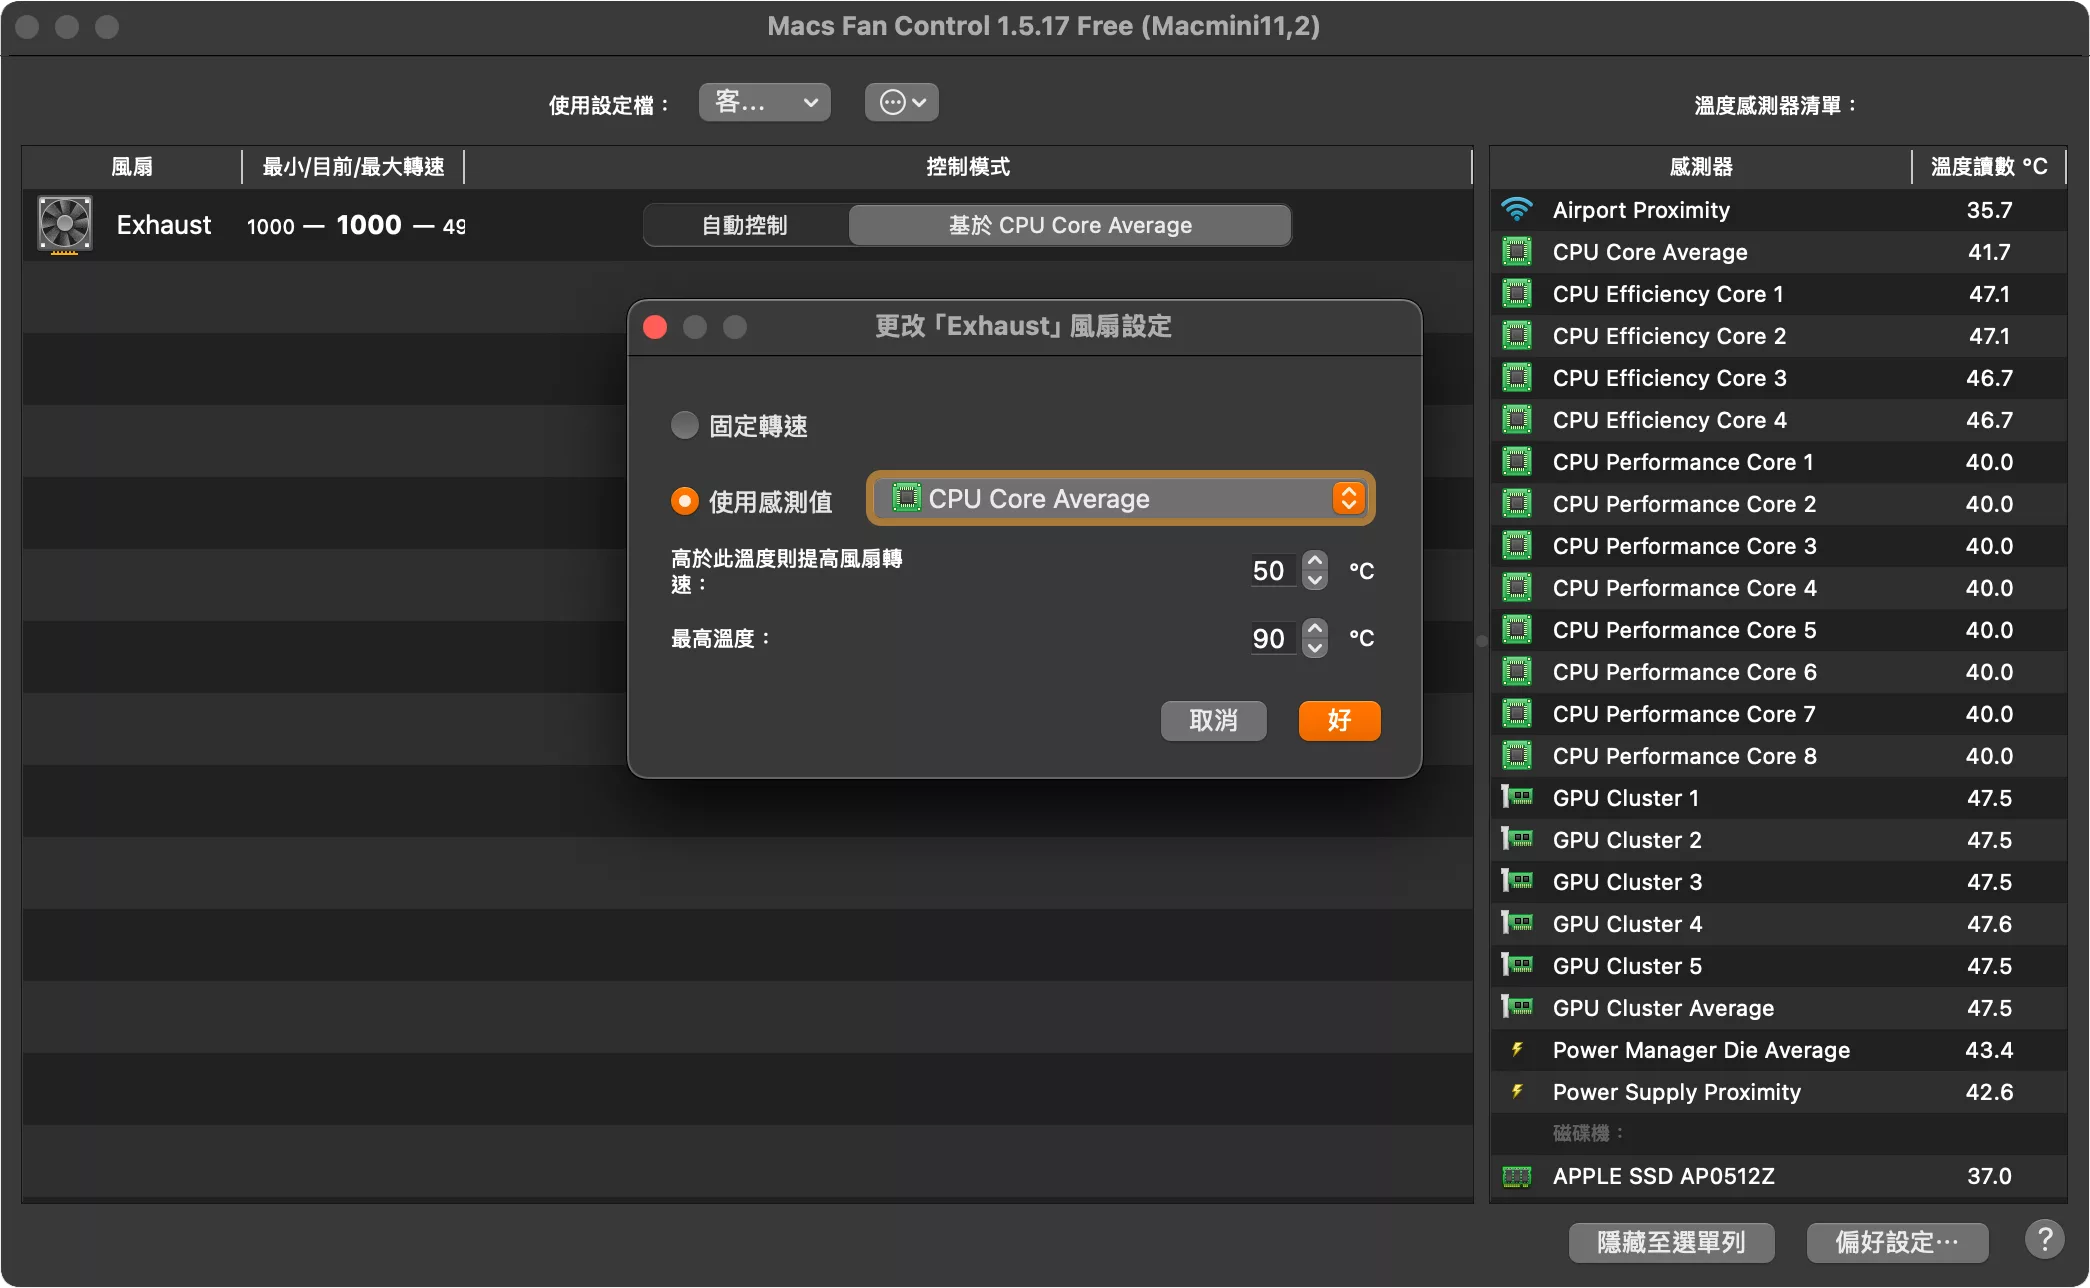Screen dimensions: 2090x1288
Task: Click the 50 temperature input field
Action: (1272, 571)
